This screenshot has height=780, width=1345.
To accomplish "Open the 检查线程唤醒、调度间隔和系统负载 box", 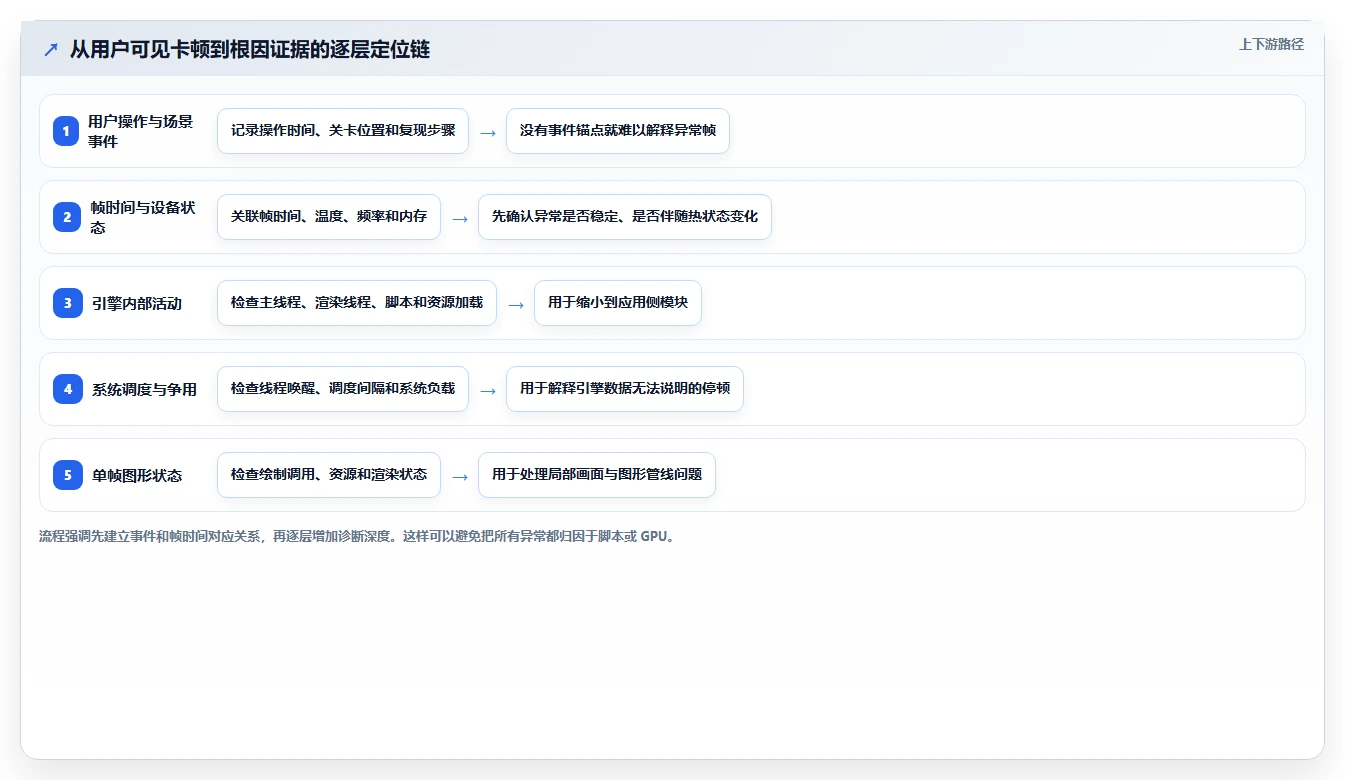I will tap(343, 389).
